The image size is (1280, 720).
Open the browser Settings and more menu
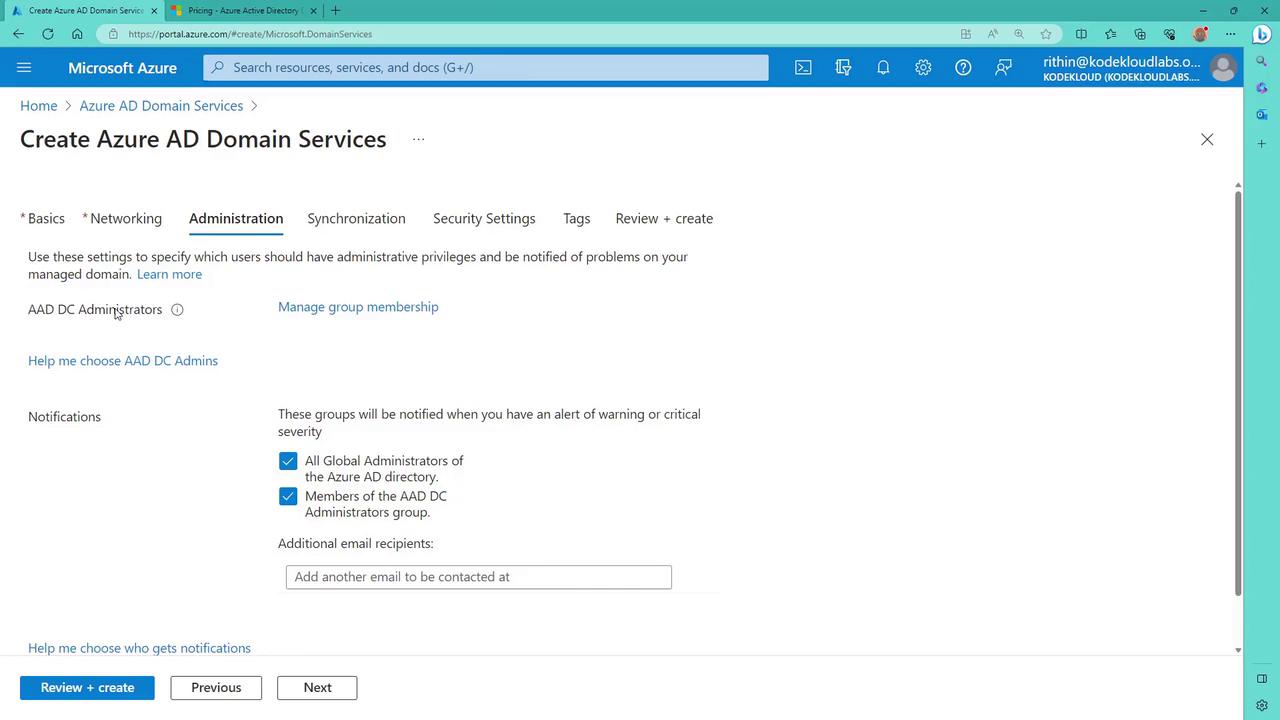pos(1230,34)
